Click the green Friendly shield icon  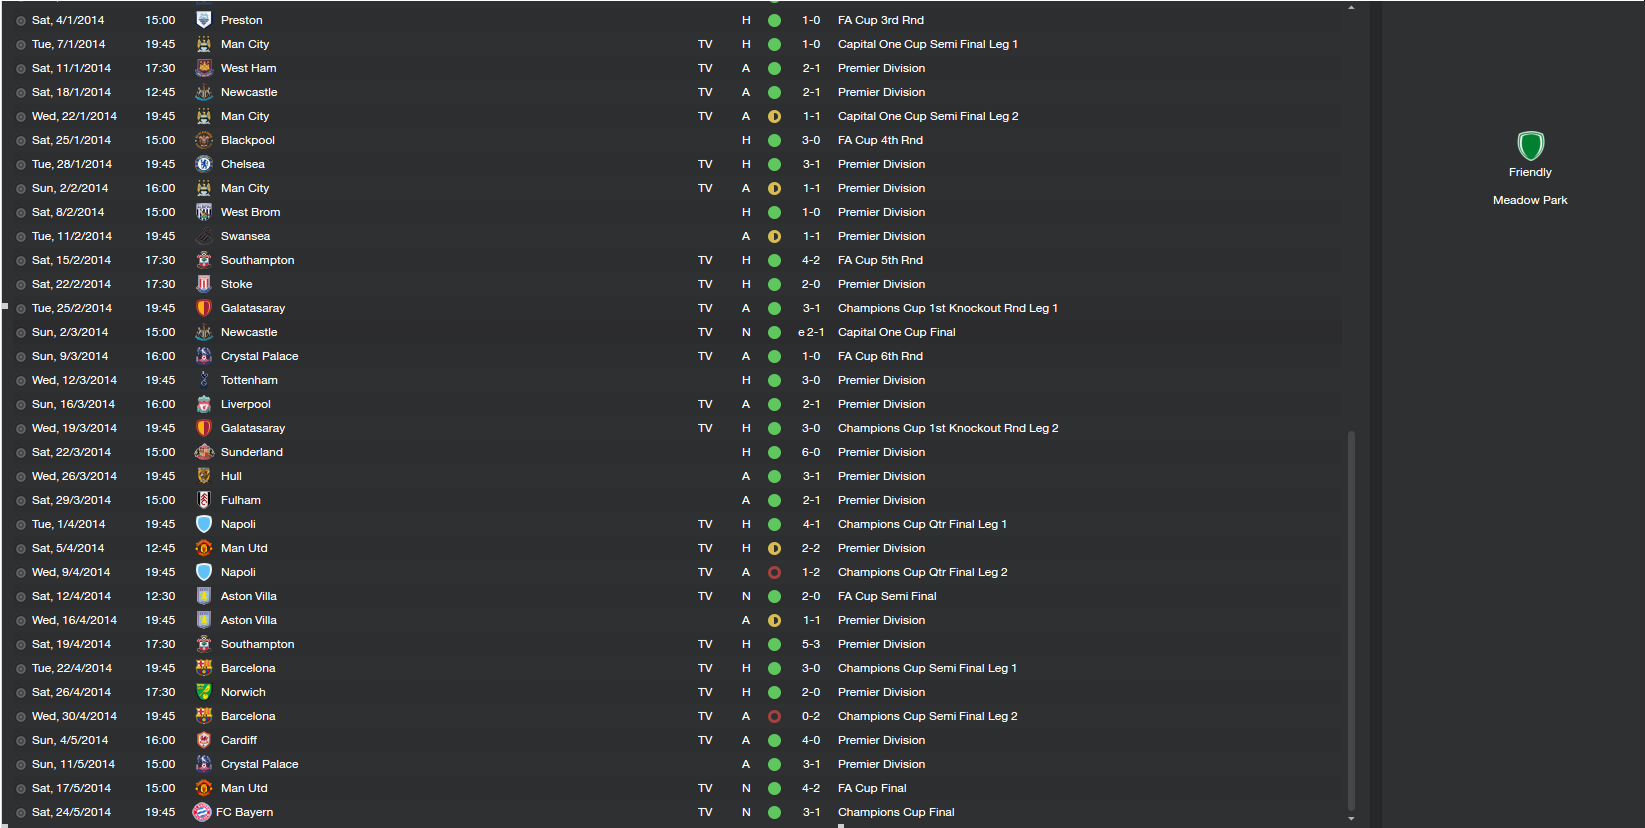pos(1530,146)
